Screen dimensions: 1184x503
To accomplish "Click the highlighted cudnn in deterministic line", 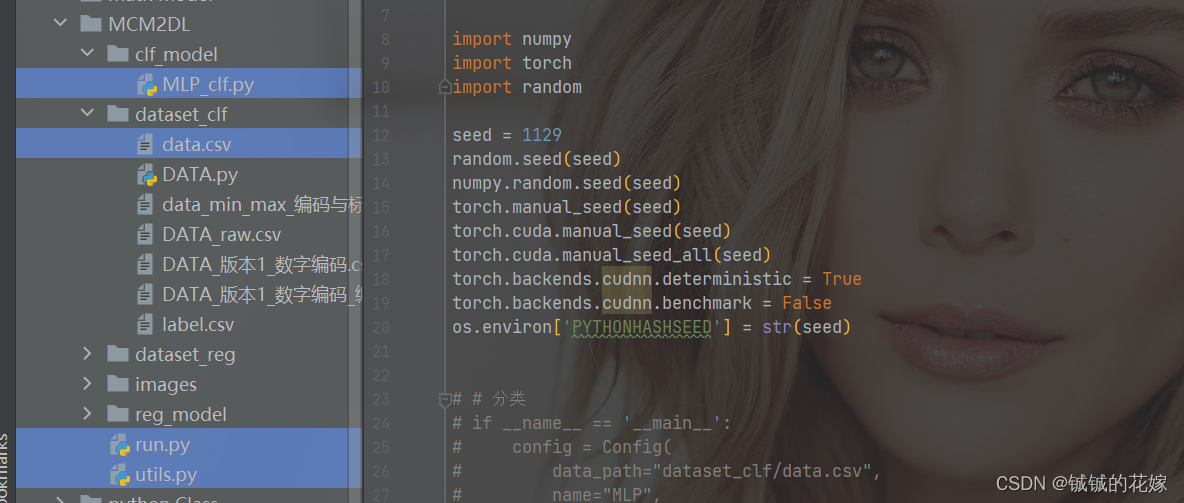I will 627,279.
